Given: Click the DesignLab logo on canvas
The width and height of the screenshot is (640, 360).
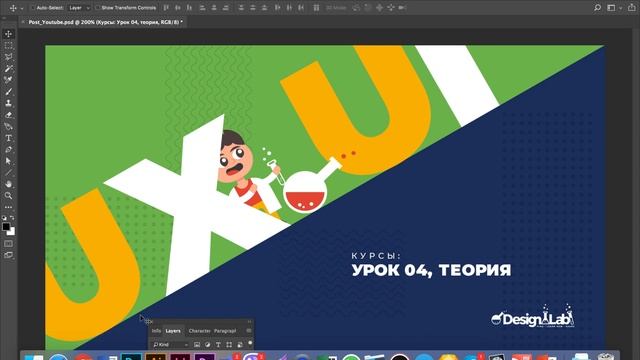Looking at the screenshot, I should (x=533, y=316).
